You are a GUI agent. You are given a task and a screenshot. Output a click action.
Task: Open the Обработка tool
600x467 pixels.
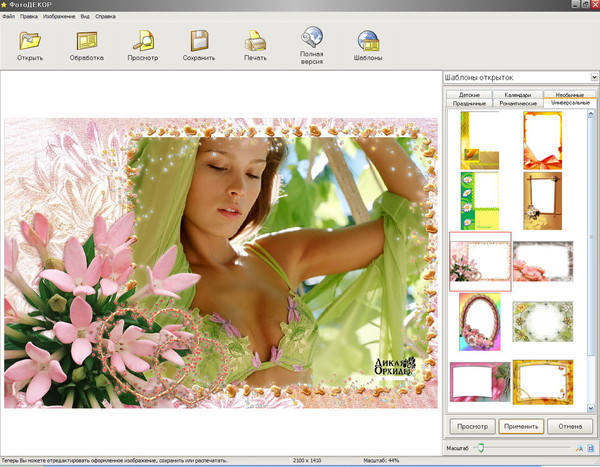(87, 41)
